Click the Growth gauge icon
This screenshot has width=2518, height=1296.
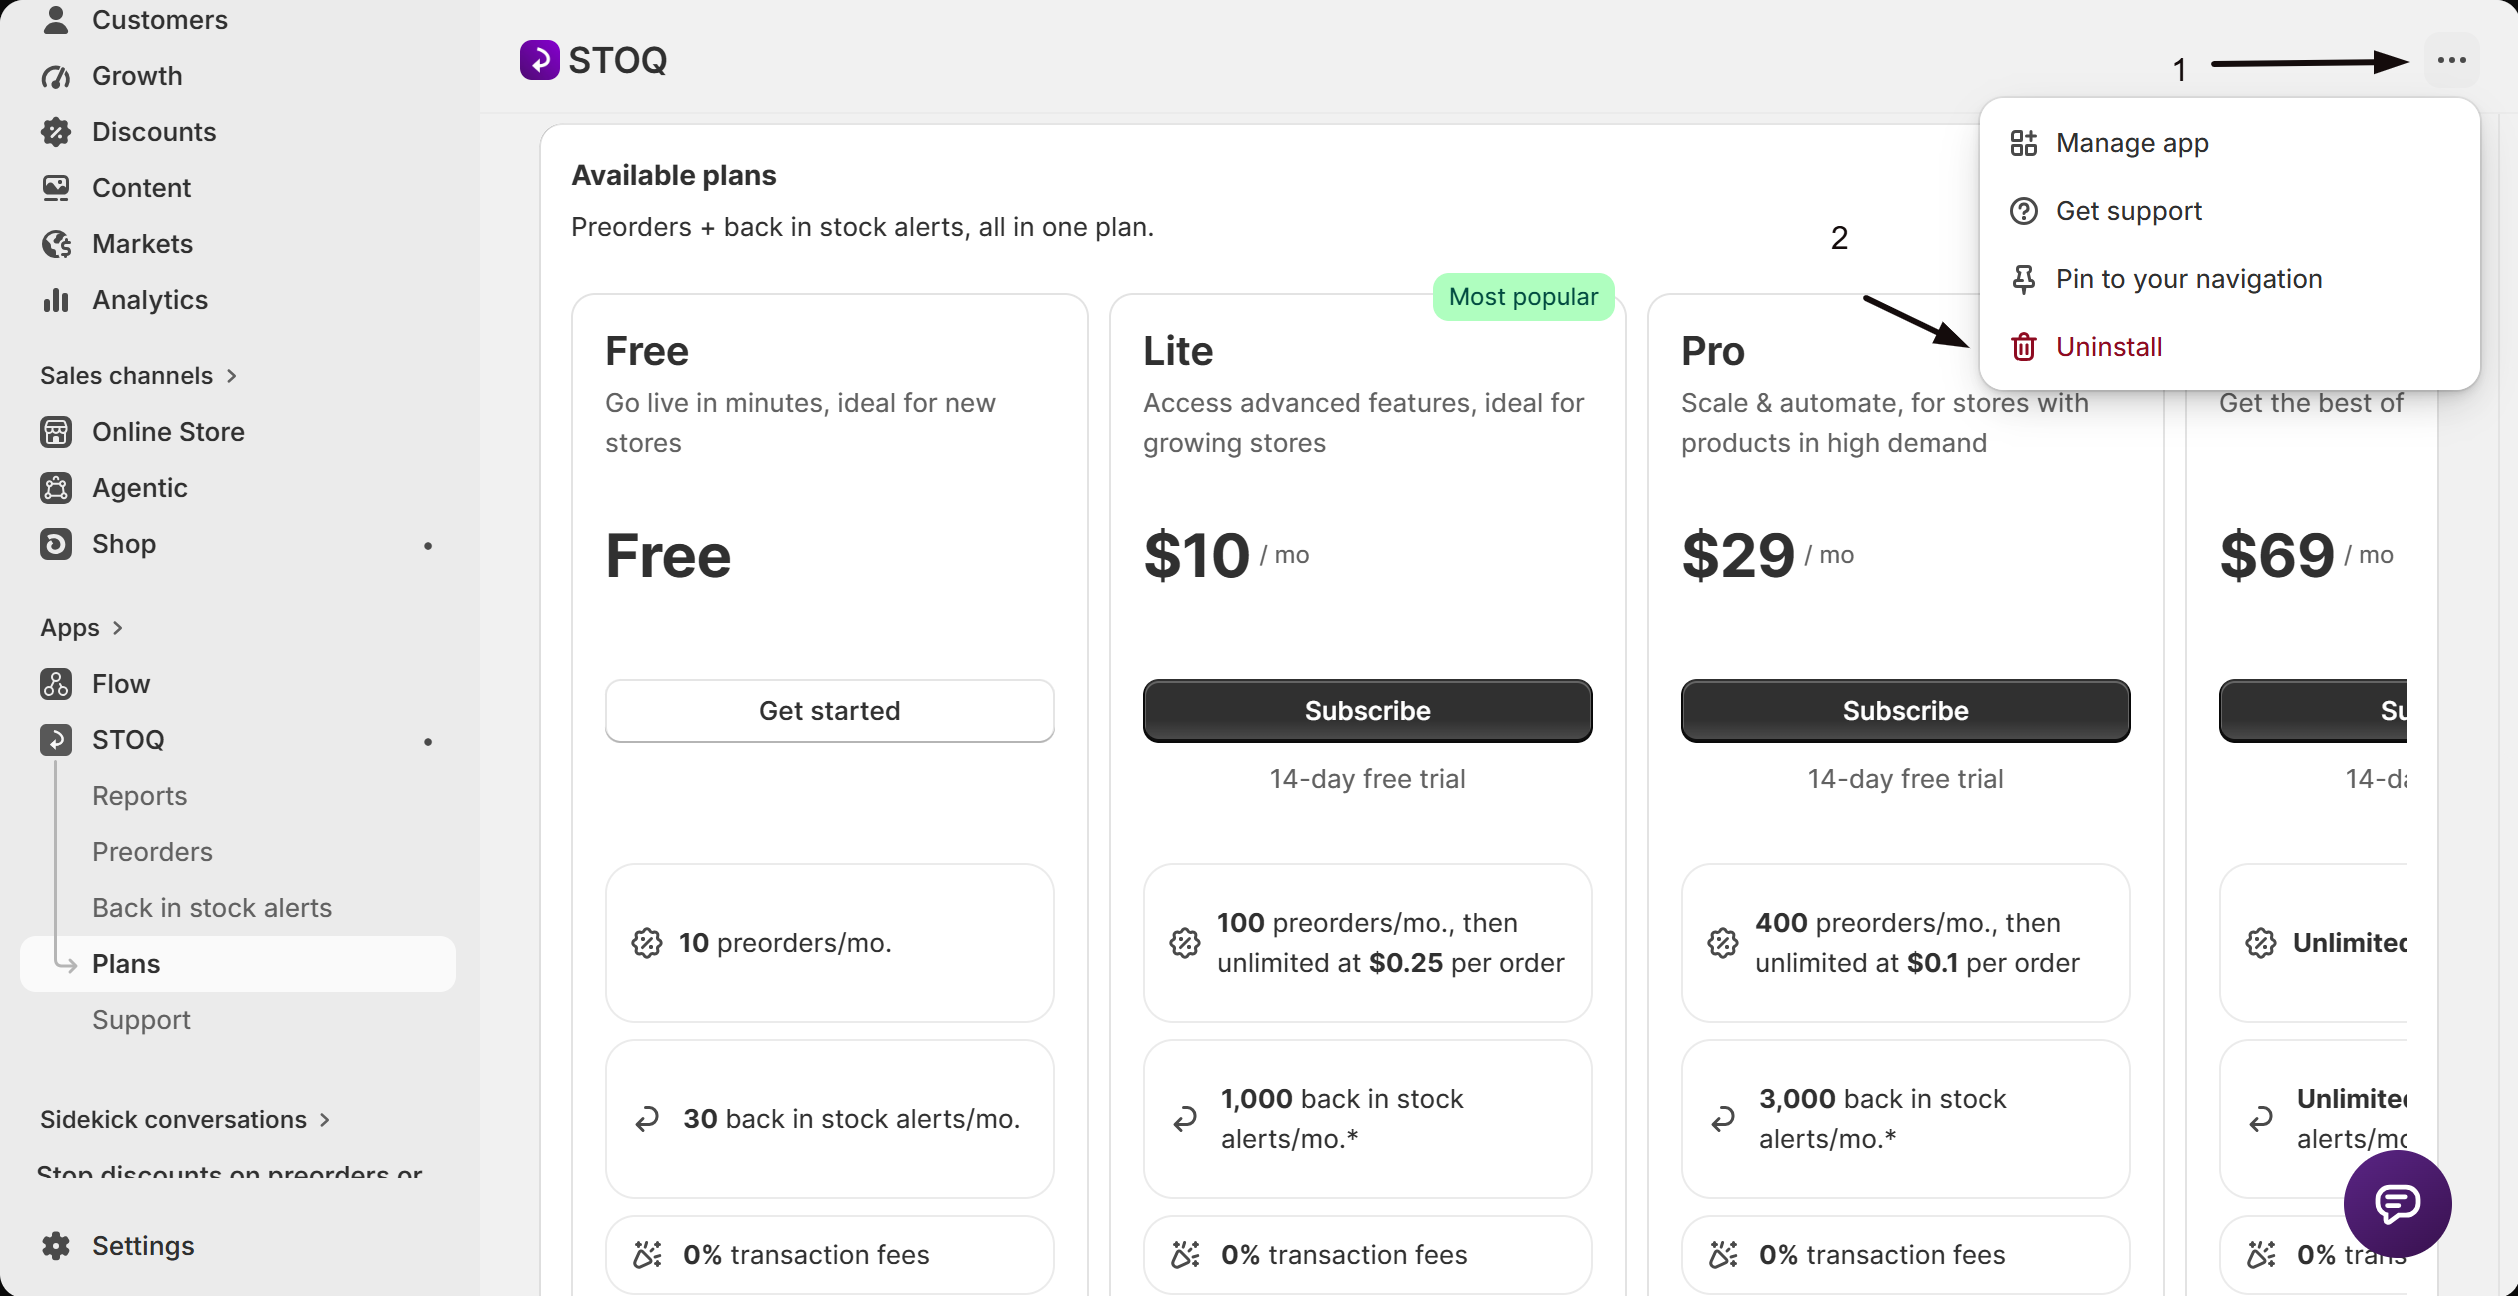tap(56, 76)
